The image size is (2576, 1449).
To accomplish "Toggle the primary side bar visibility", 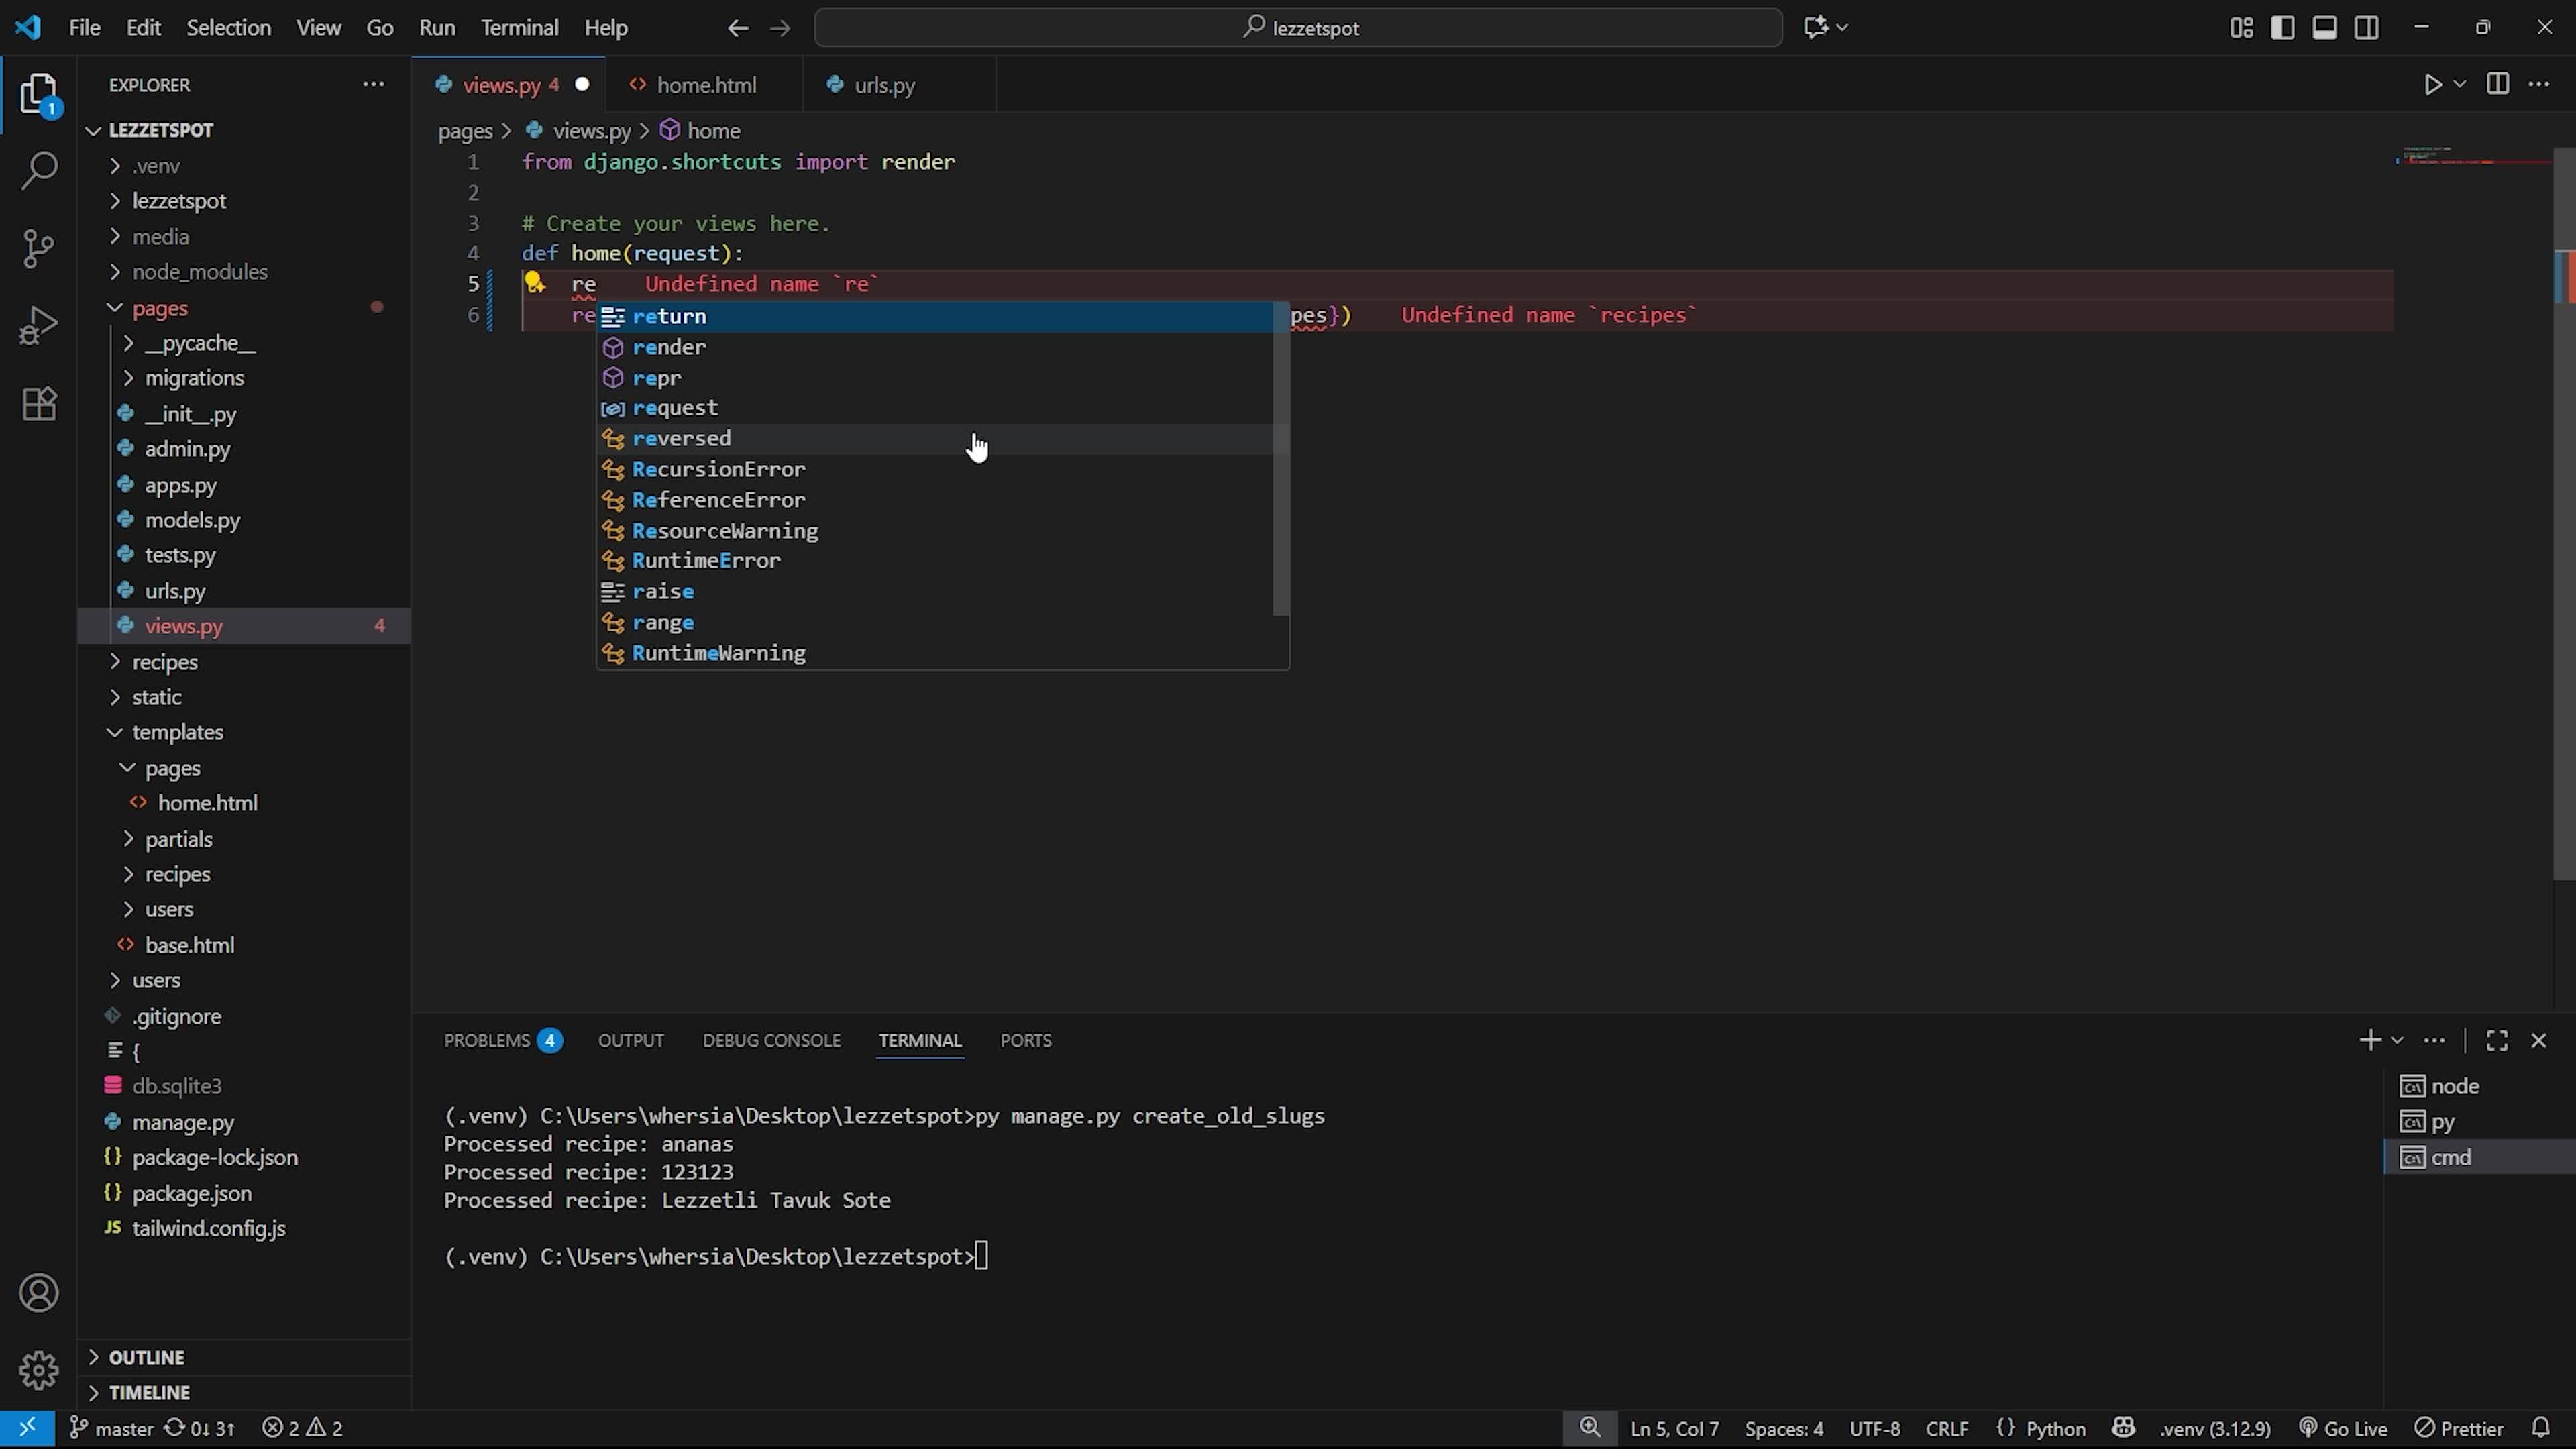I will tap(2282, 28).
